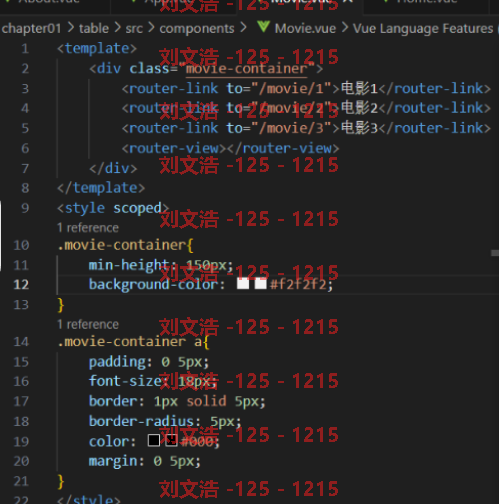Open the black color swatch after color: on line 19
Image resolution: width=499 pixels, height=504 pixels.
click(x=154, y=440)
